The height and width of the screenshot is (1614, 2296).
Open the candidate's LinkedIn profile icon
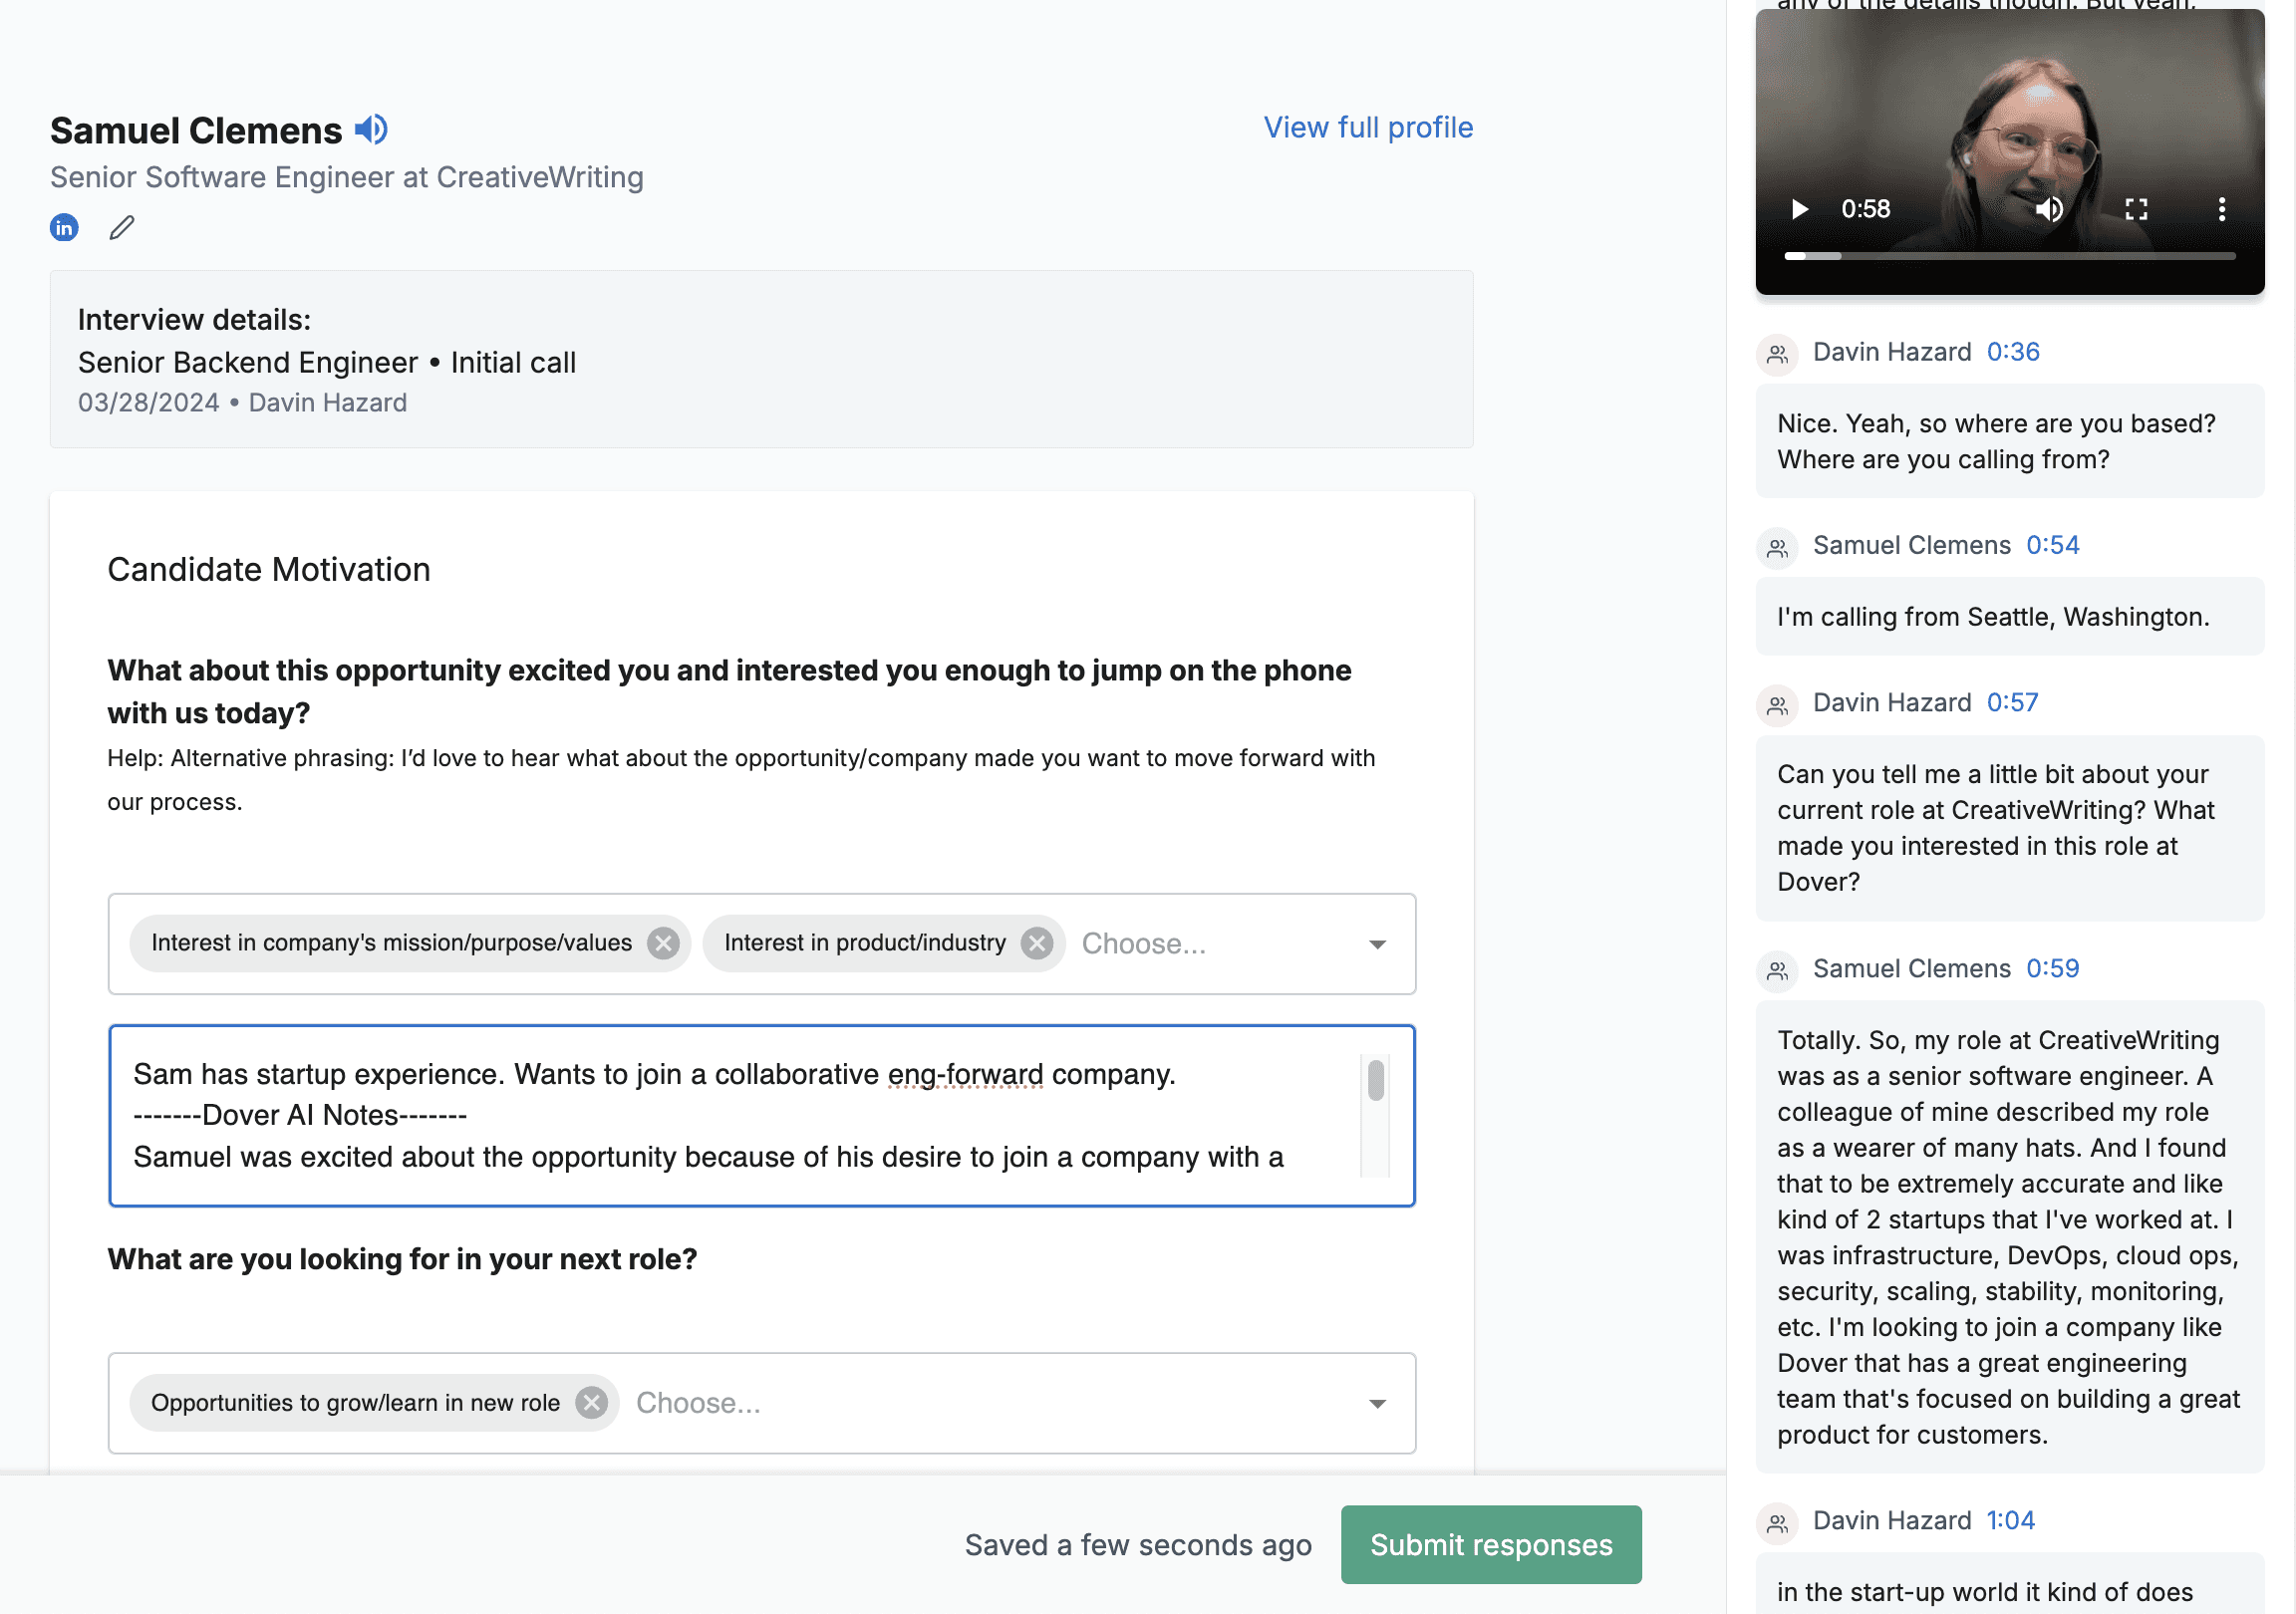[x=64, y=228]
